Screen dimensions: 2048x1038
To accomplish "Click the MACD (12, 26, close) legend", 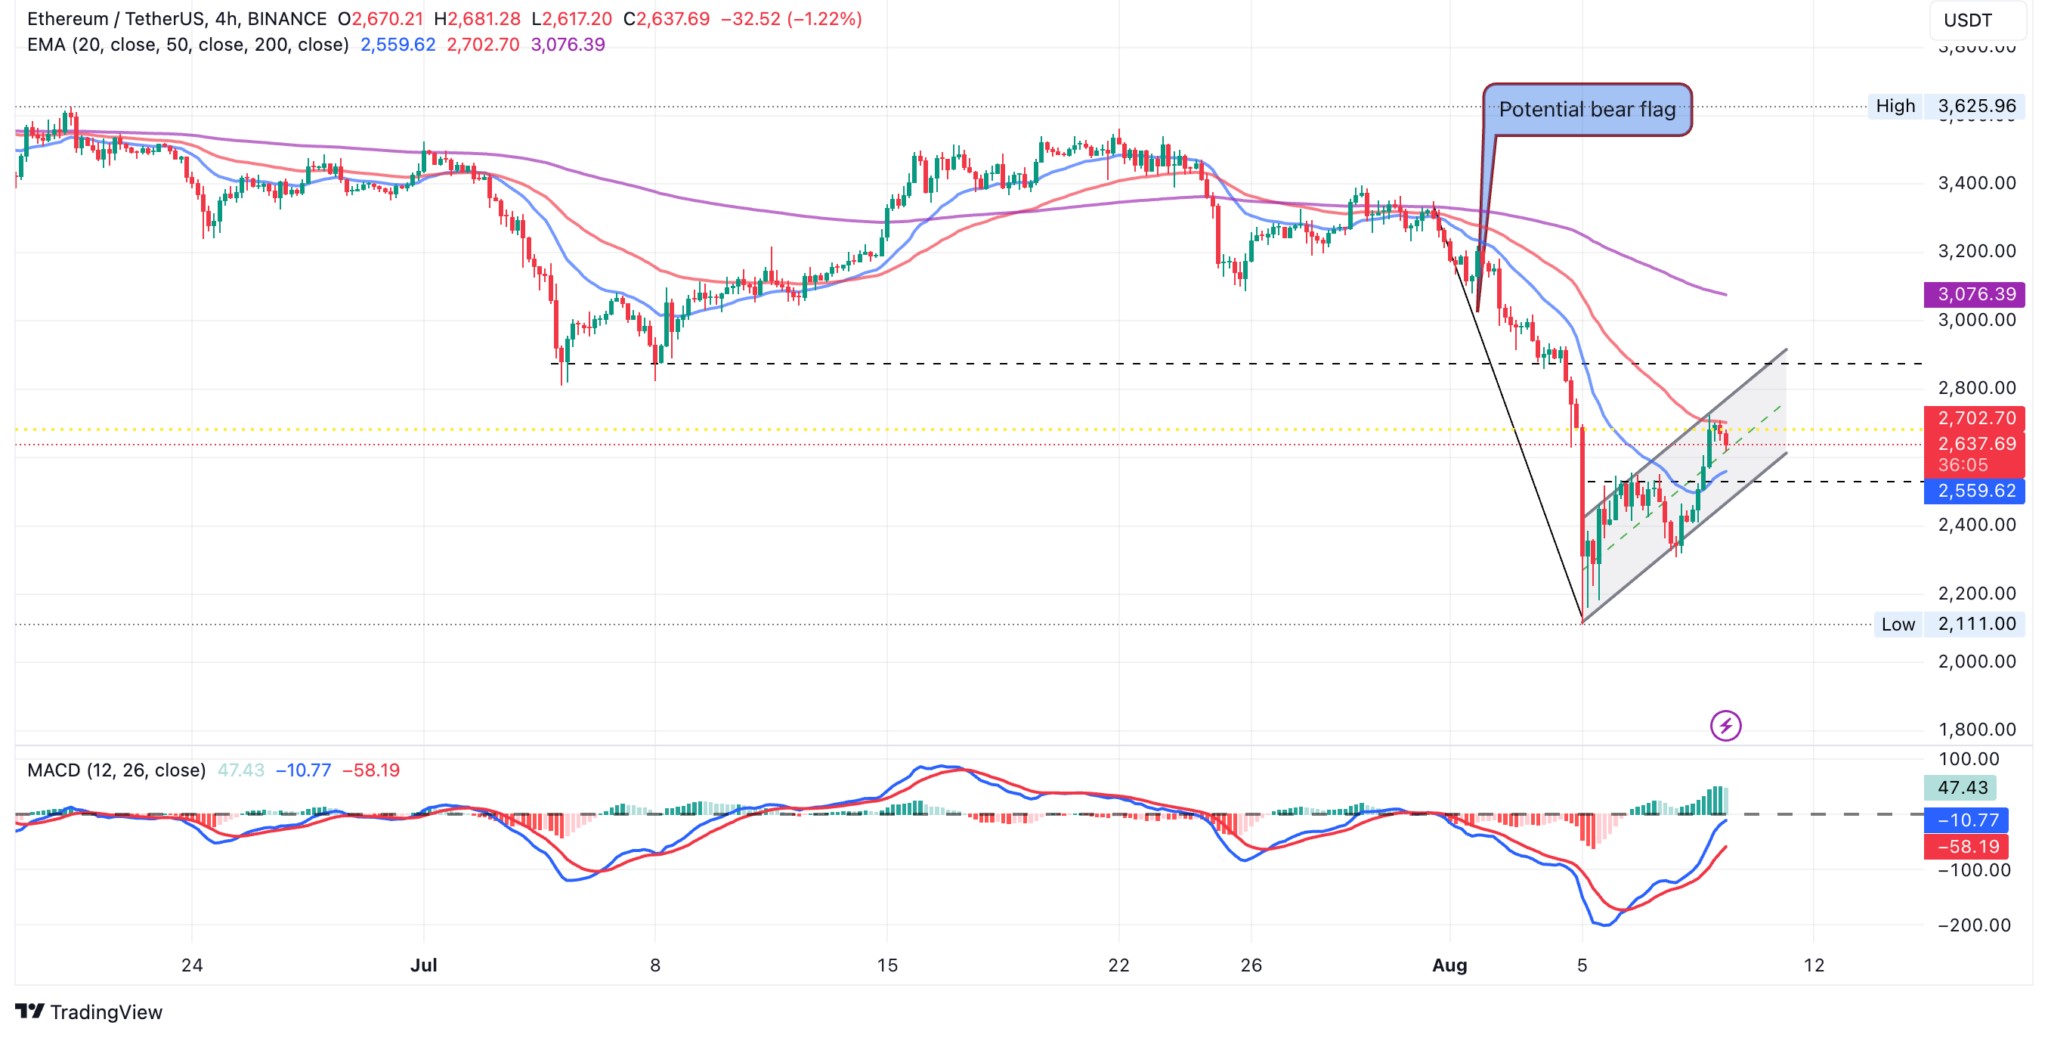I will pos(116,770).
